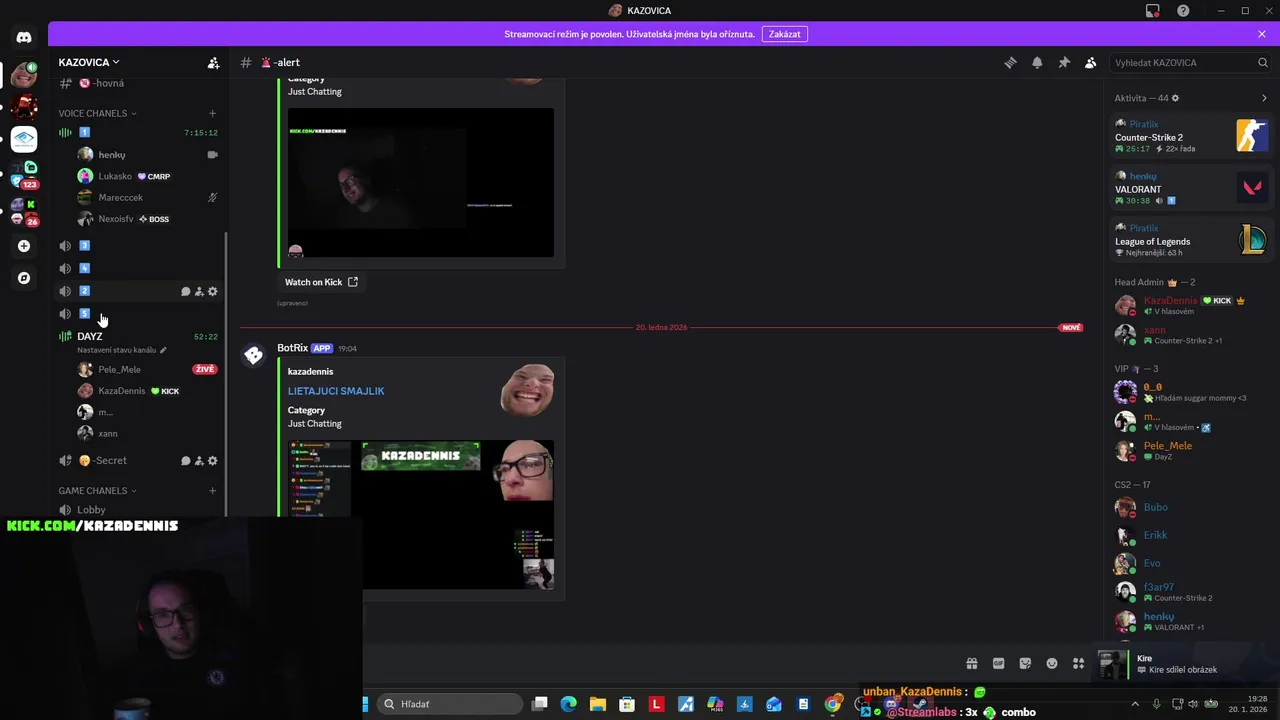Click Watch on Kick button

click(x=321, y=282)
